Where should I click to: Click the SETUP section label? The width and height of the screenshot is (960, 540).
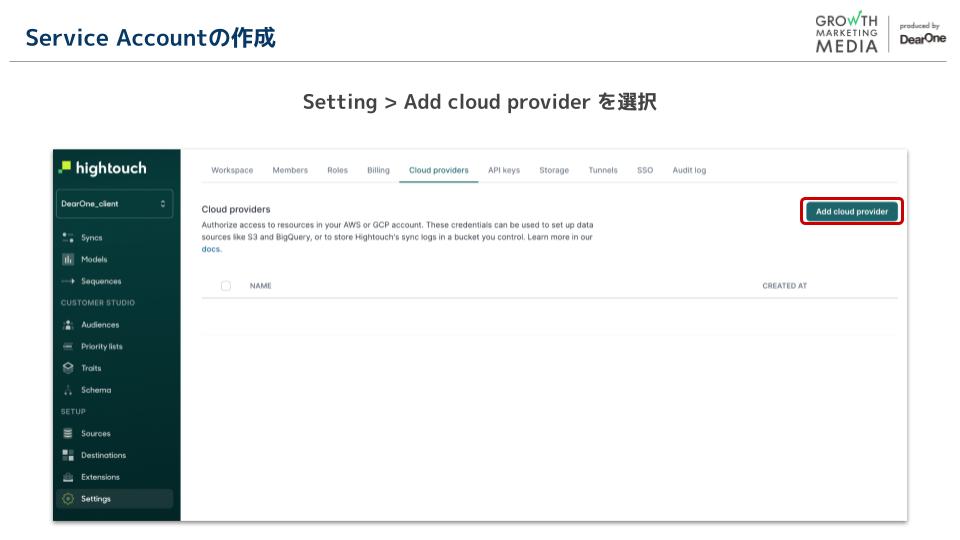point(73,411)
